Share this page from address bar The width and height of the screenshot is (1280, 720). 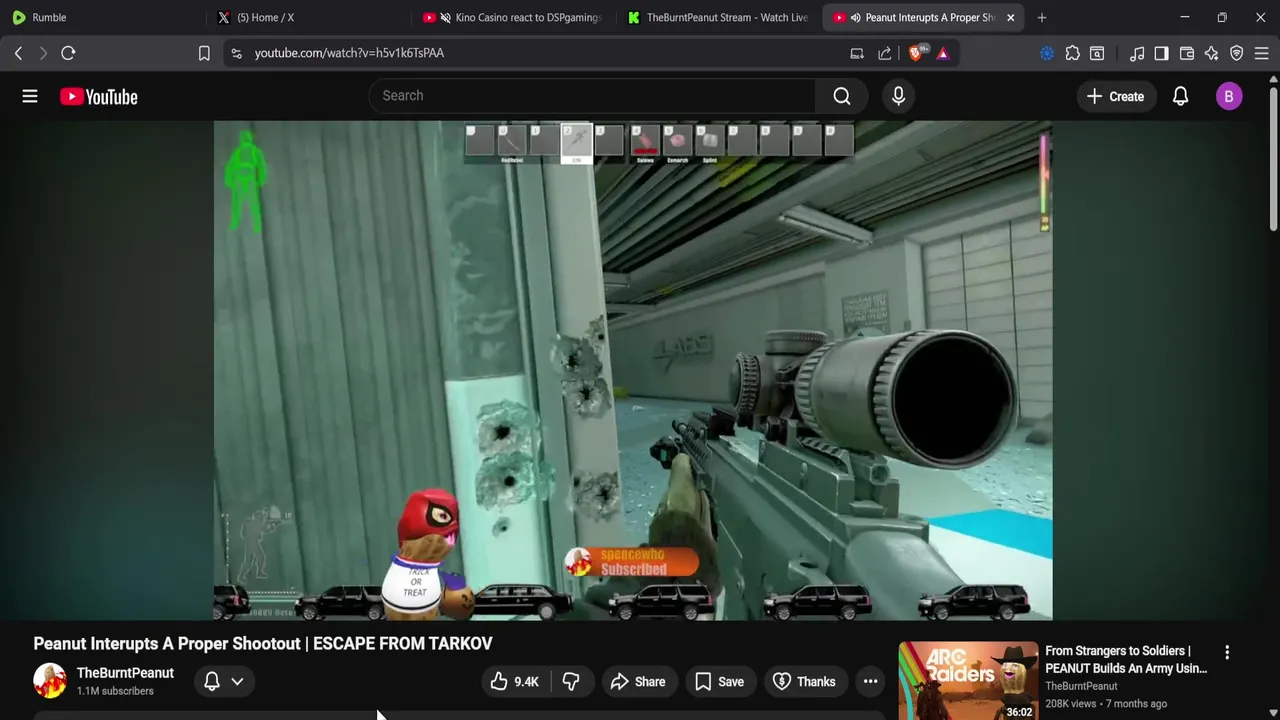885,53
